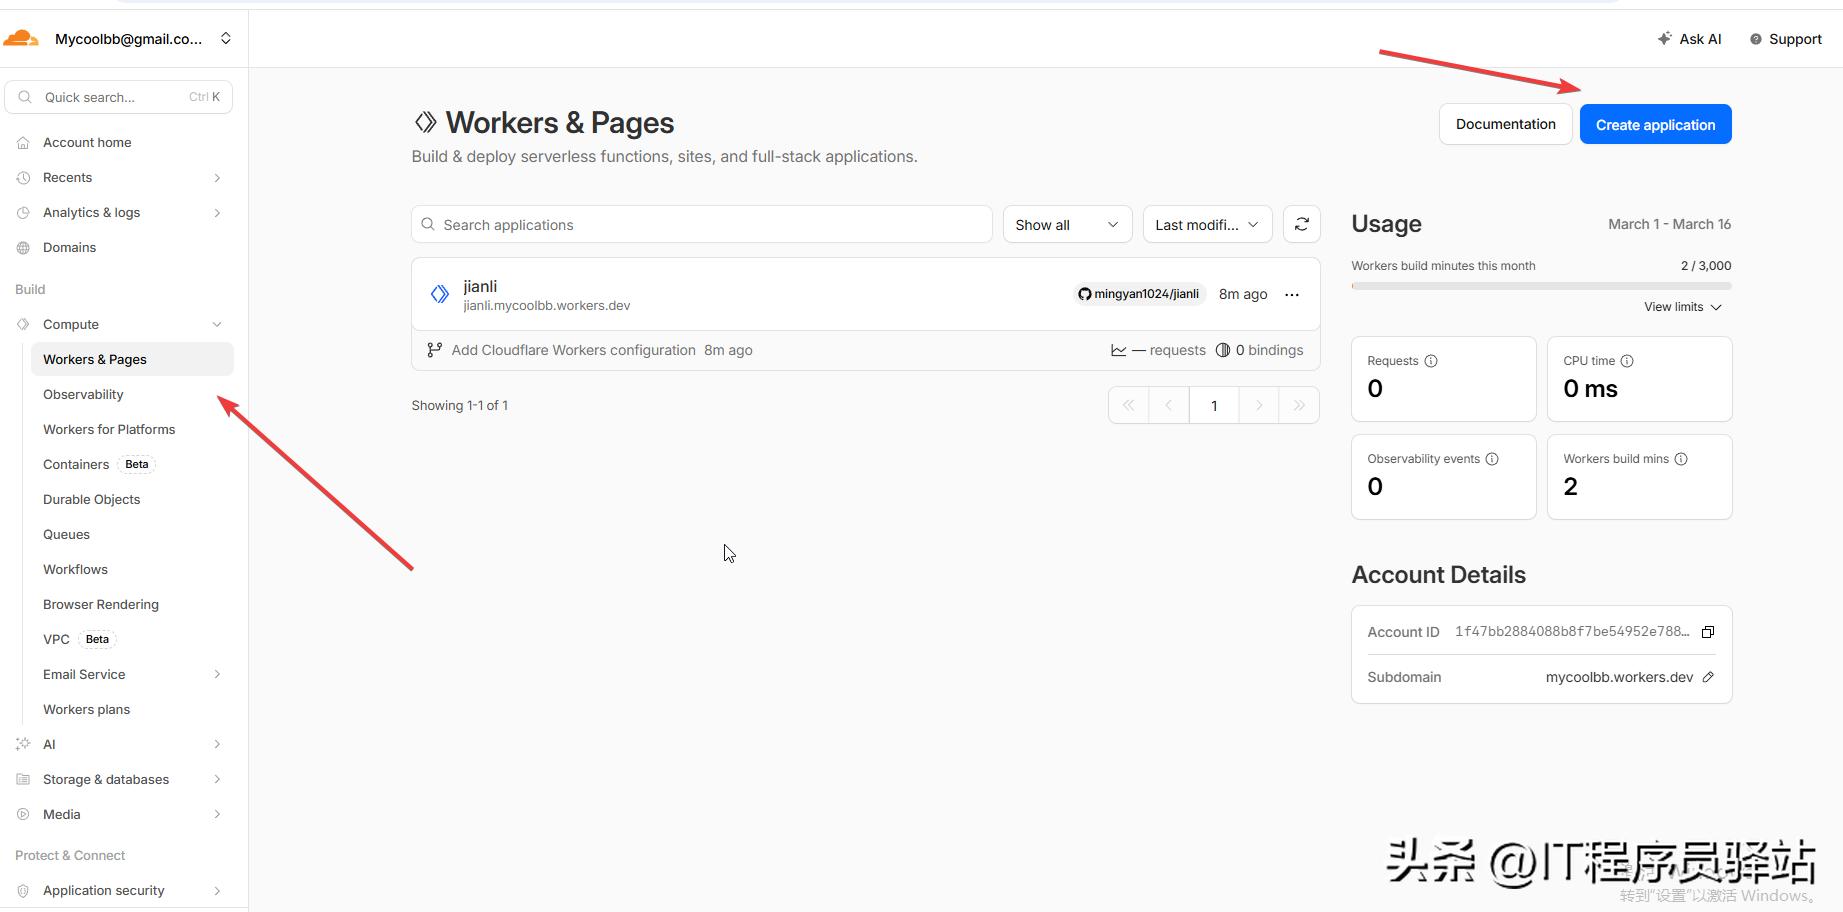Click the Requests info icon
The height and width of the screenshot is (912, 1843).
tap(1431, 361)
